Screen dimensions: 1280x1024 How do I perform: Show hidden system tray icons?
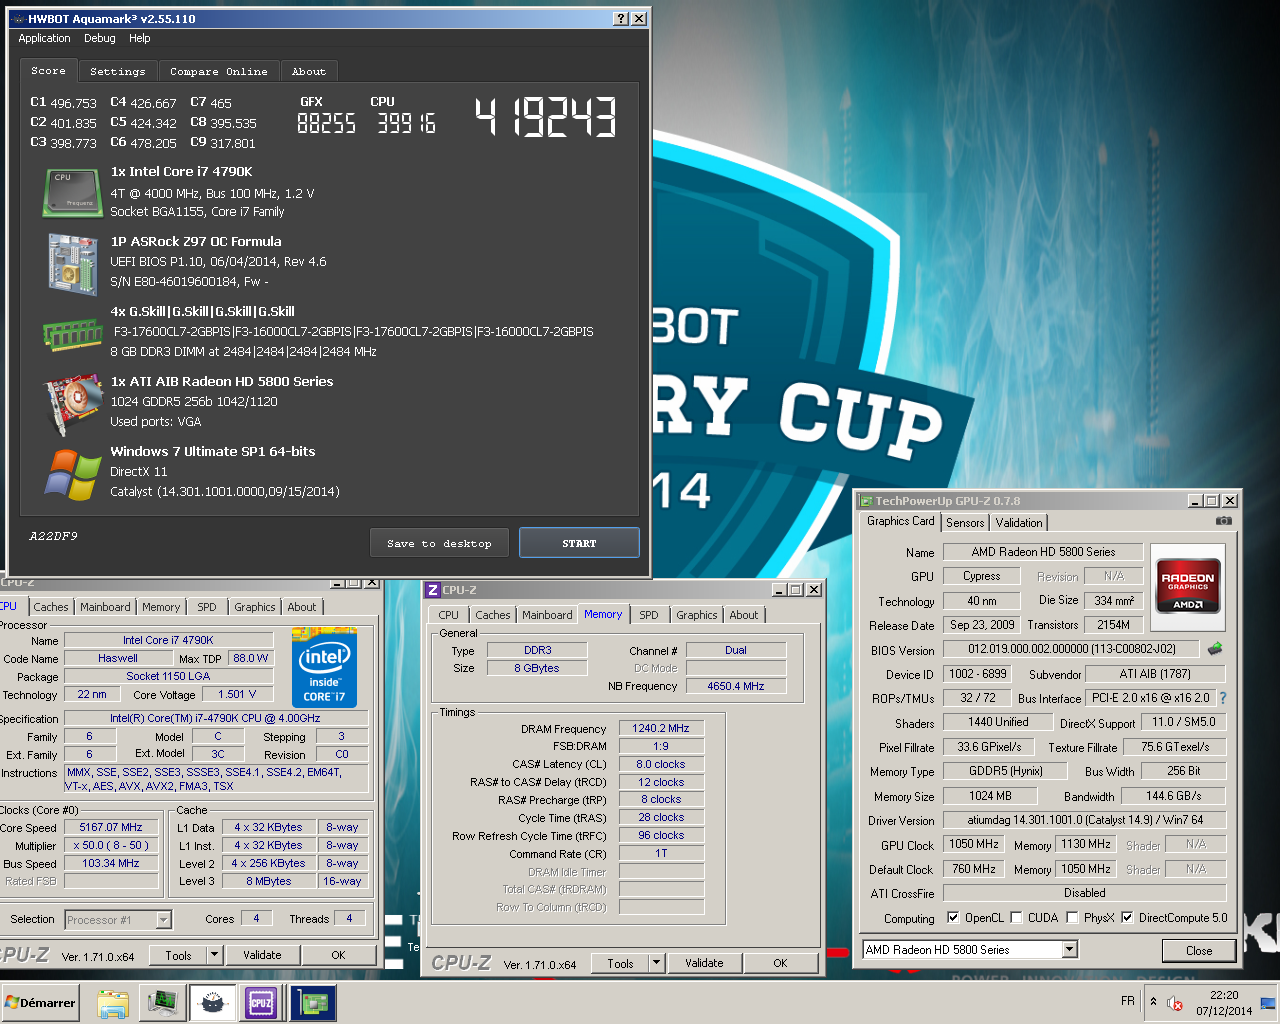[1153, 1002]
